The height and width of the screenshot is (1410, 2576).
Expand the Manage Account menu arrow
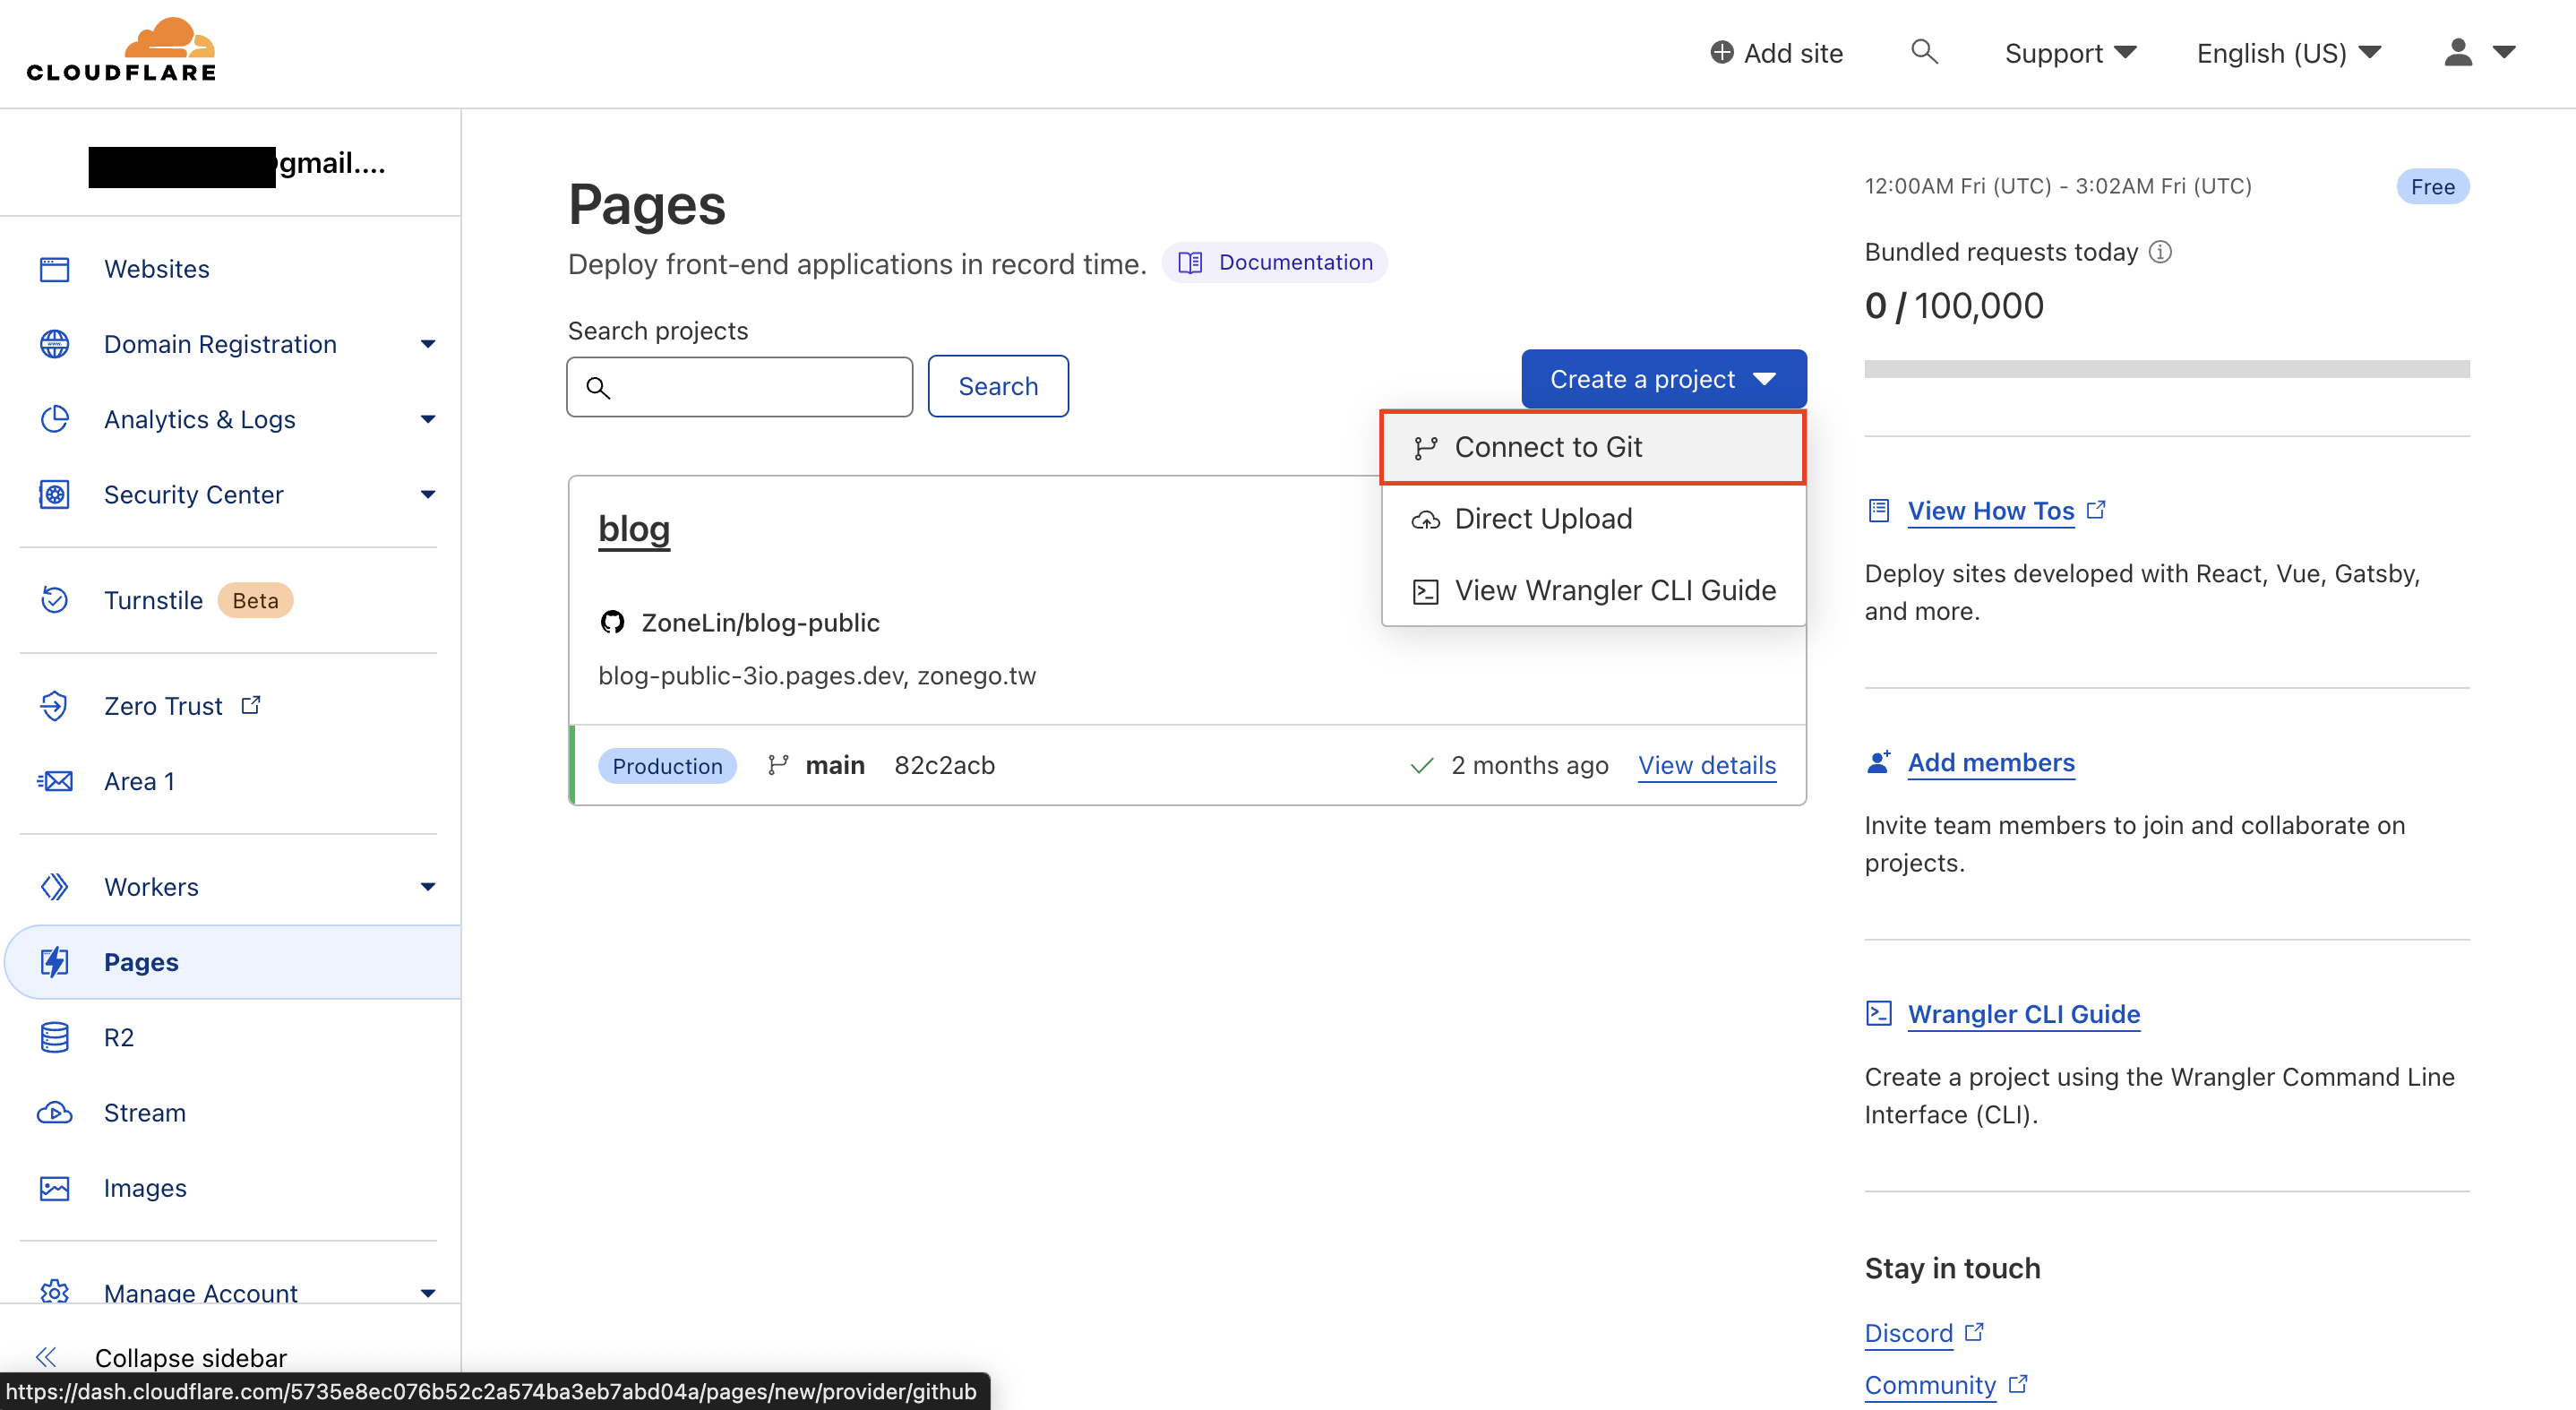(428, 1293)
